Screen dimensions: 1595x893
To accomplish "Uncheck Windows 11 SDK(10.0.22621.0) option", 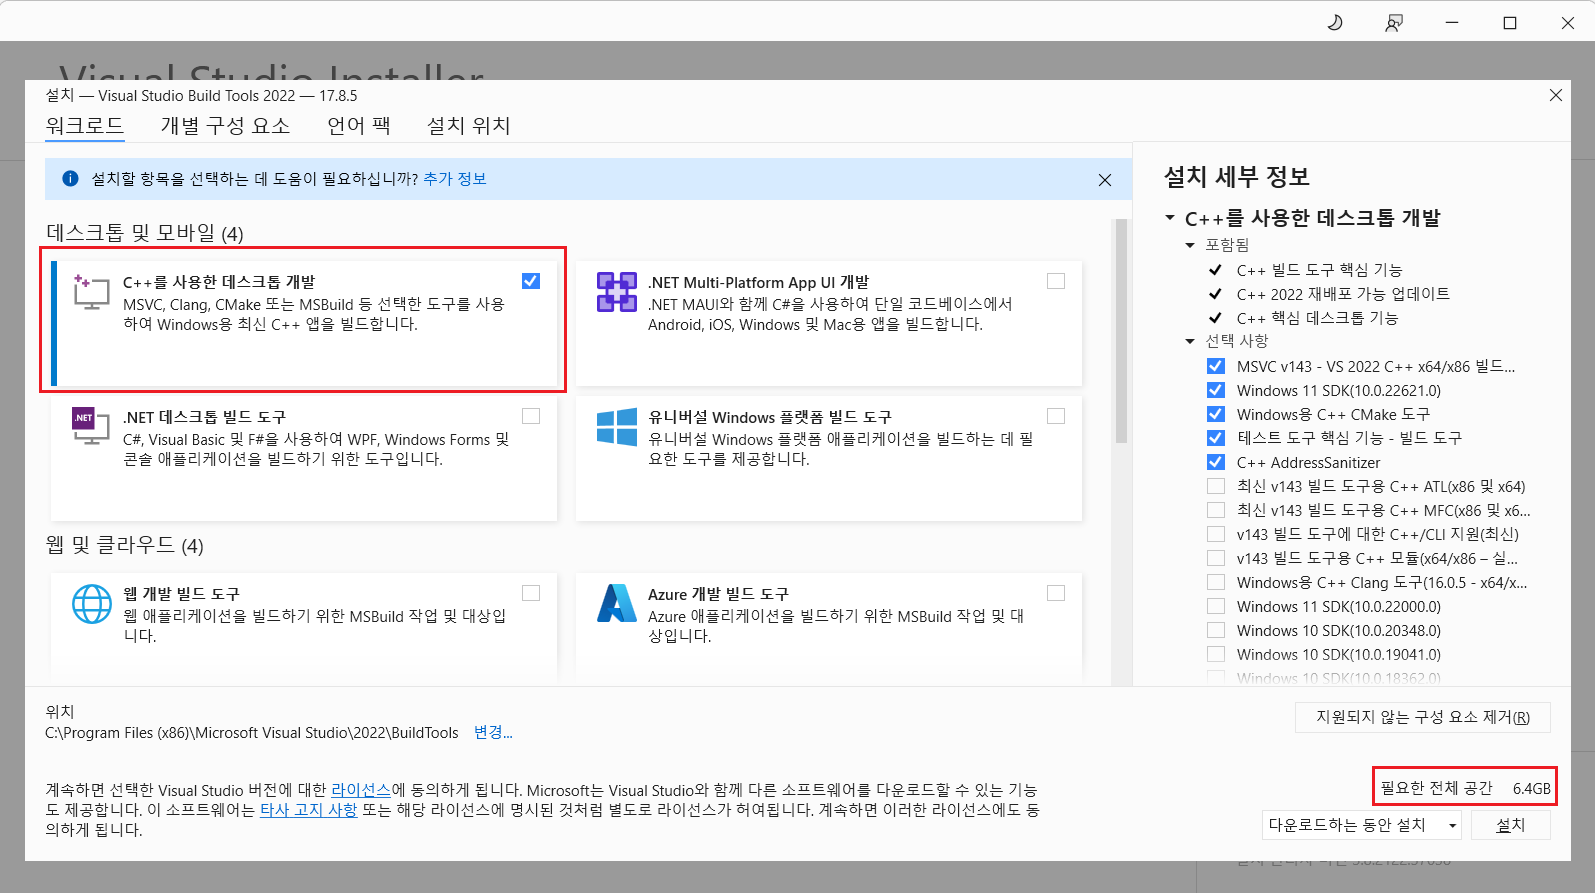I will [x=1216, y=390].
